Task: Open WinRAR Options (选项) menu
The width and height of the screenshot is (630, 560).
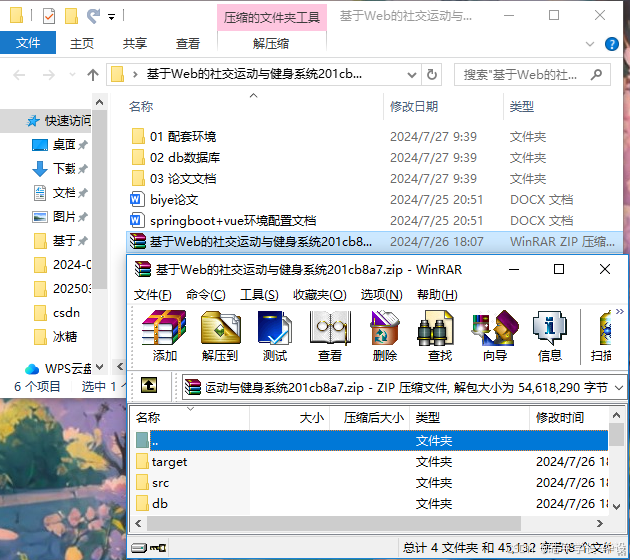Action: pyautogui.click(x=381, y=295)
